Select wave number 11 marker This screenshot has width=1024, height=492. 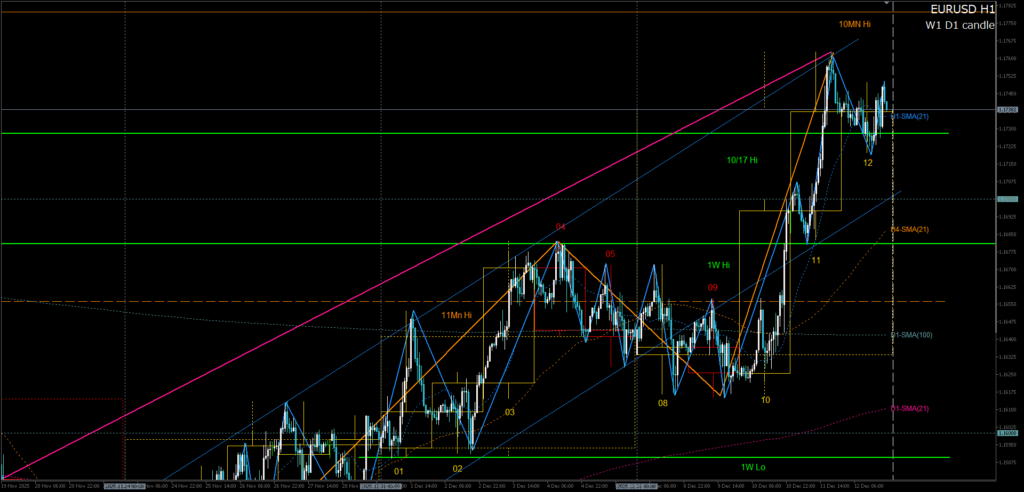(816, 260)
